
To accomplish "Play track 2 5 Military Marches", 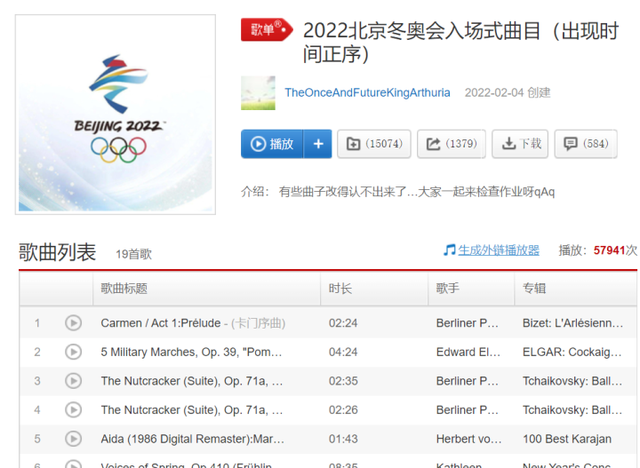I will (73, 352).
